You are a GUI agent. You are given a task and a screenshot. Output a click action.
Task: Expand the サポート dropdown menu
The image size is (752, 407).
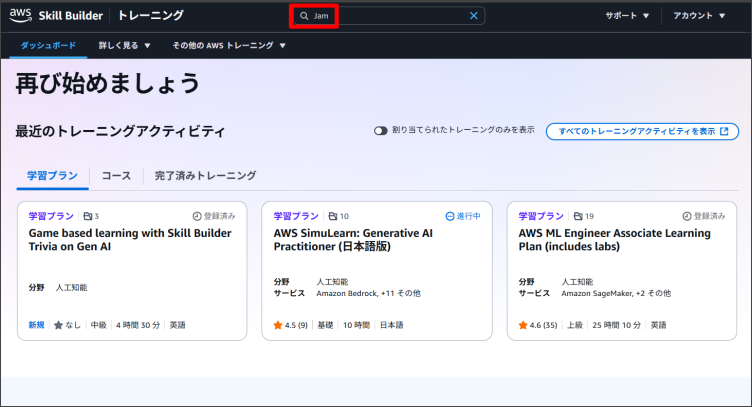[x=627, y=16]
